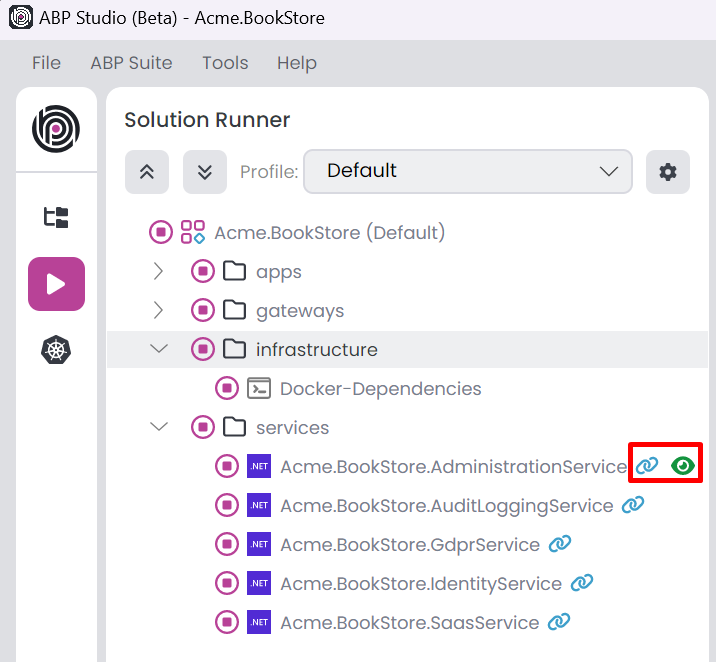The width and height of the screenshot is (716, 662).
Task: Open the Tools menu
Action: (x=225, y=63)
